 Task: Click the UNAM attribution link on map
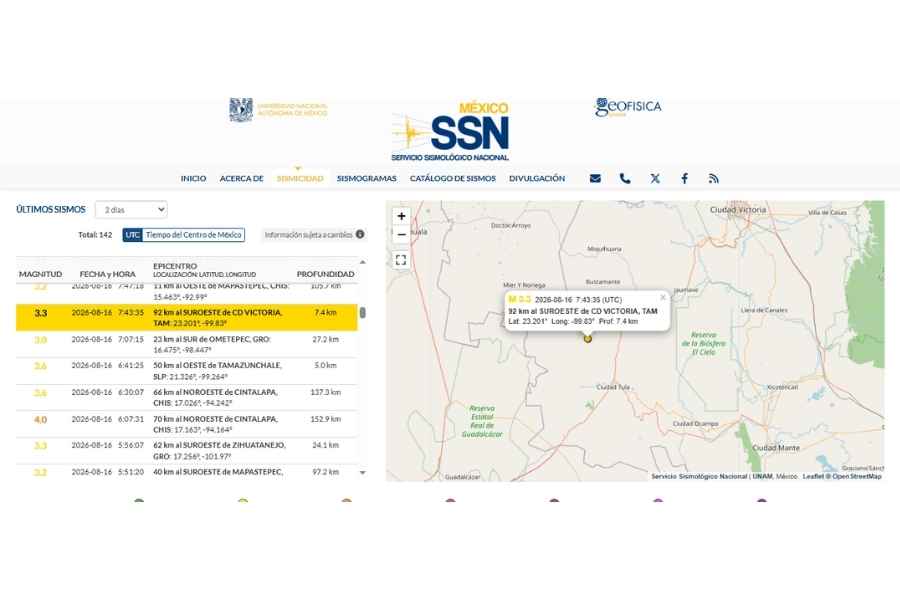[x=763, y=477]
